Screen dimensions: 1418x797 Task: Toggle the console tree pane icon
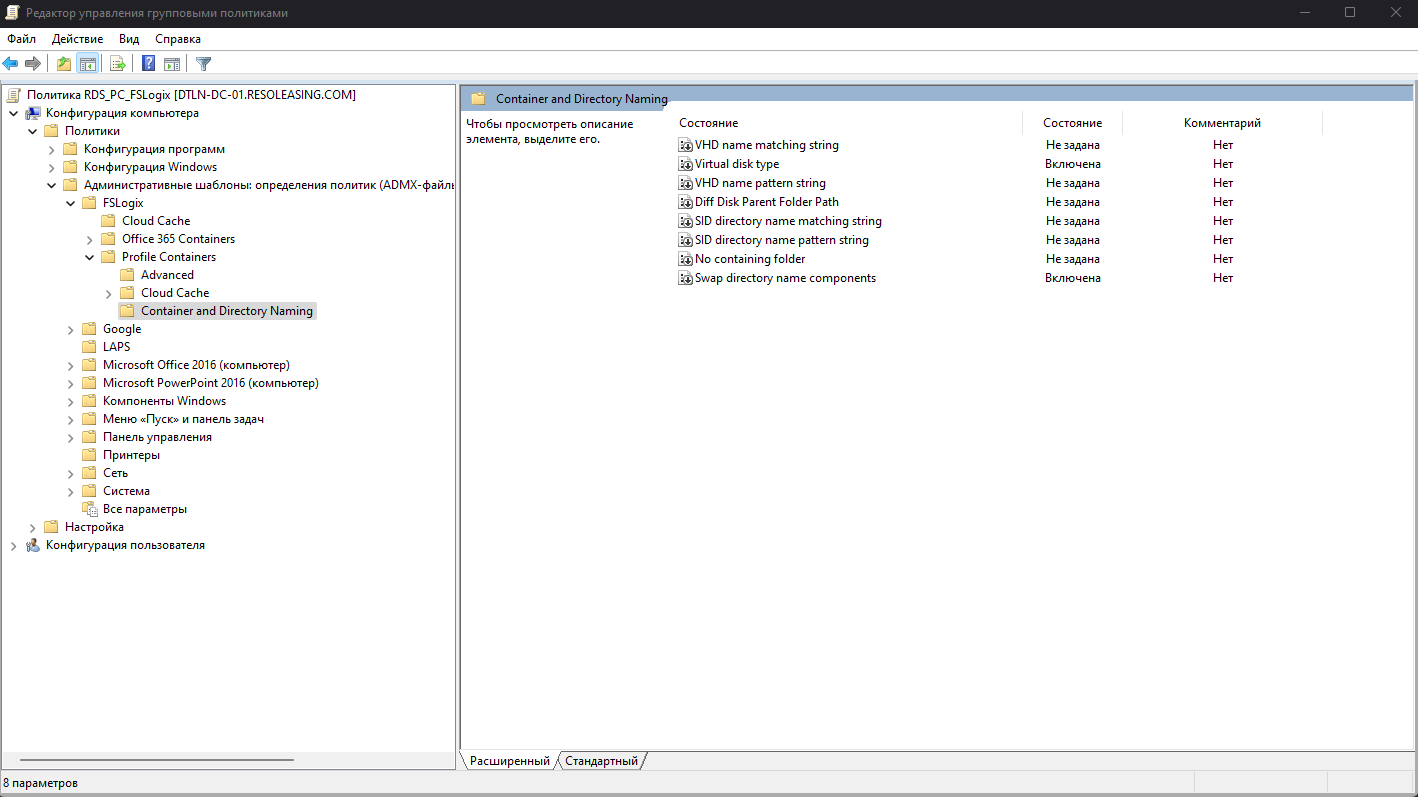click(x=88, y=63)
